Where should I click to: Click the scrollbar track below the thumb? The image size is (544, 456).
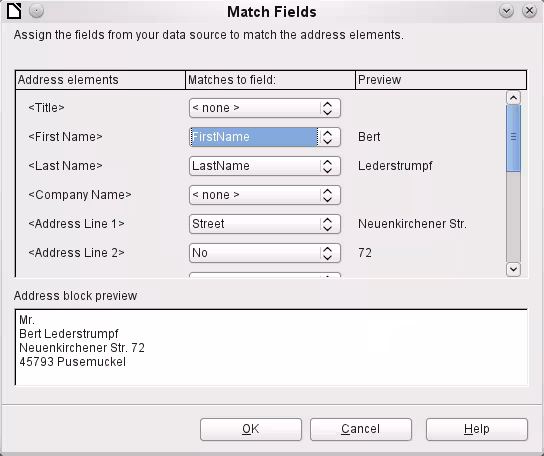coord(513,217)
